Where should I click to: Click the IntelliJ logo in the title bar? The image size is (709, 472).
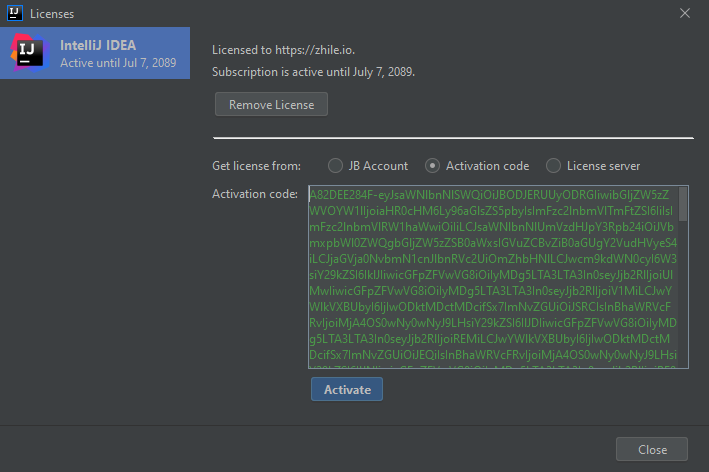coord(16,14)
